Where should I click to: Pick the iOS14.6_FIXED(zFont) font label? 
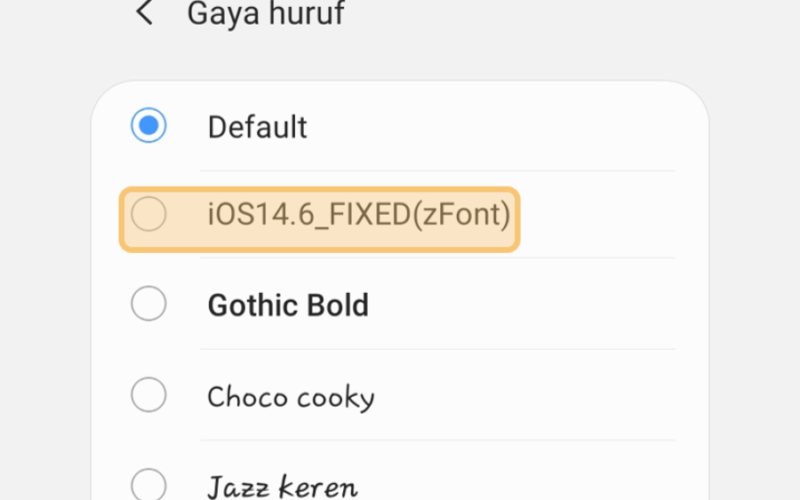(x=359, y=214)
